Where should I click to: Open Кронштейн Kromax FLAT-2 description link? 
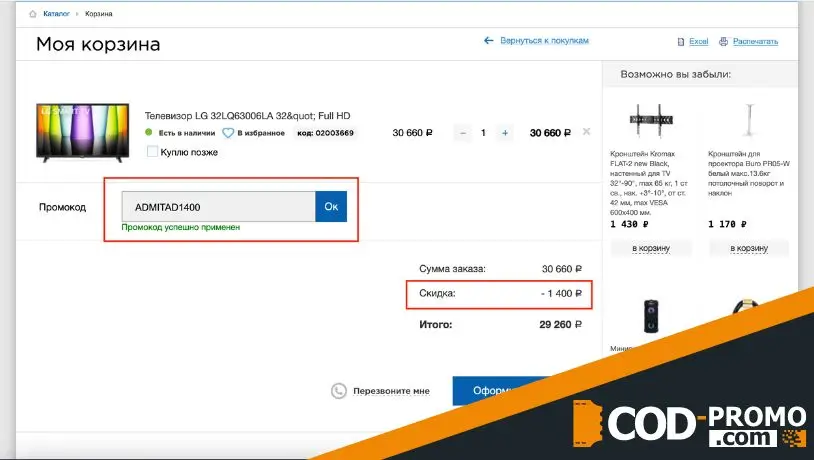(649, 183)
